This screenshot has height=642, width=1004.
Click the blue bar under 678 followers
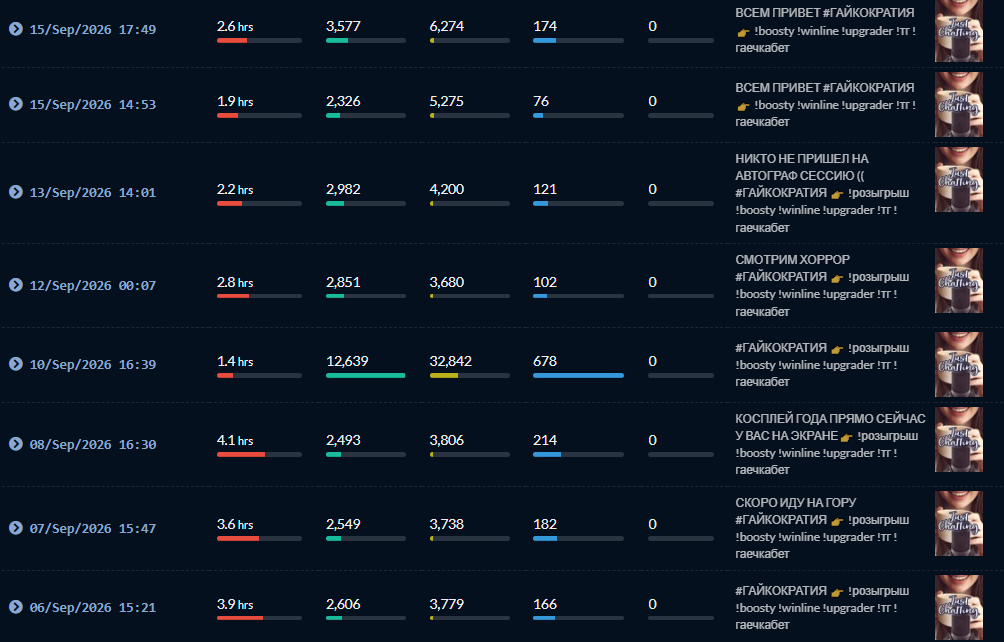578,376
